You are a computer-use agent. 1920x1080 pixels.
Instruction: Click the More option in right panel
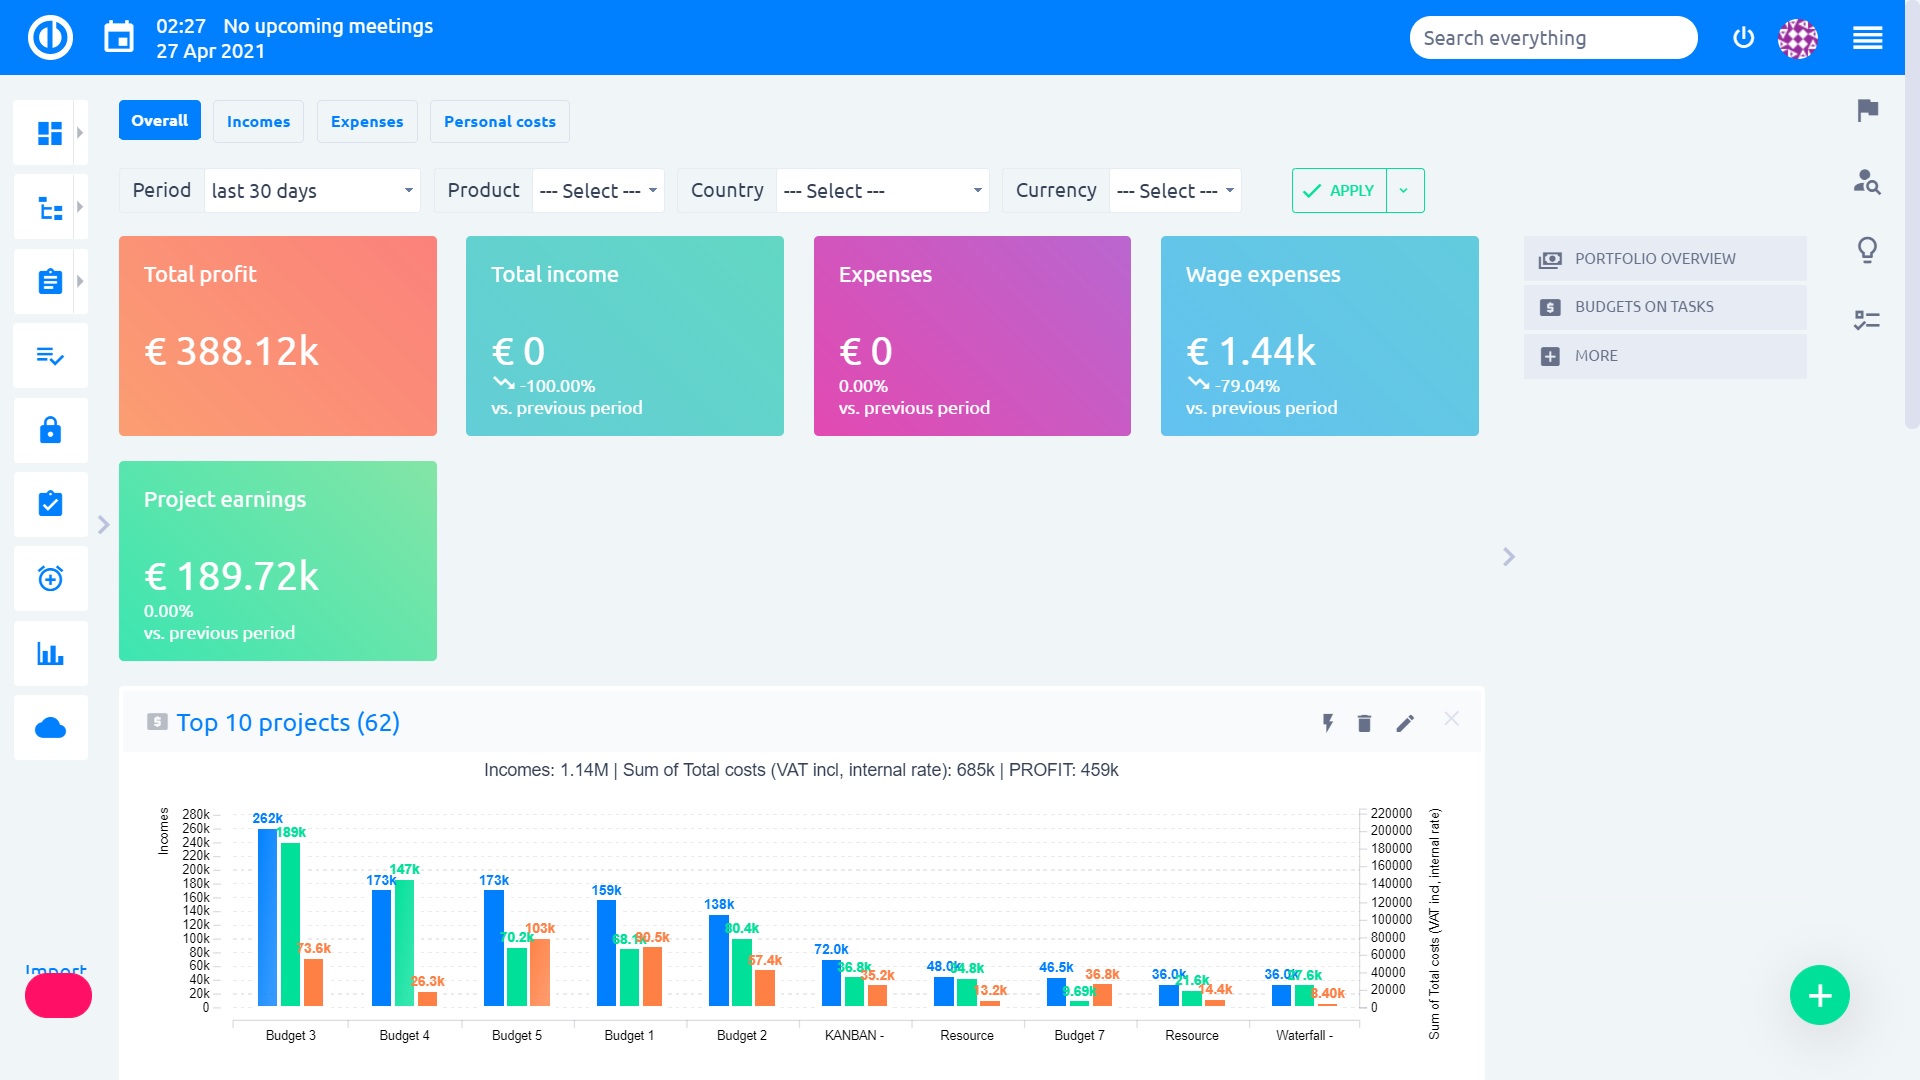pyautogui.click(x=1596, y=355)
